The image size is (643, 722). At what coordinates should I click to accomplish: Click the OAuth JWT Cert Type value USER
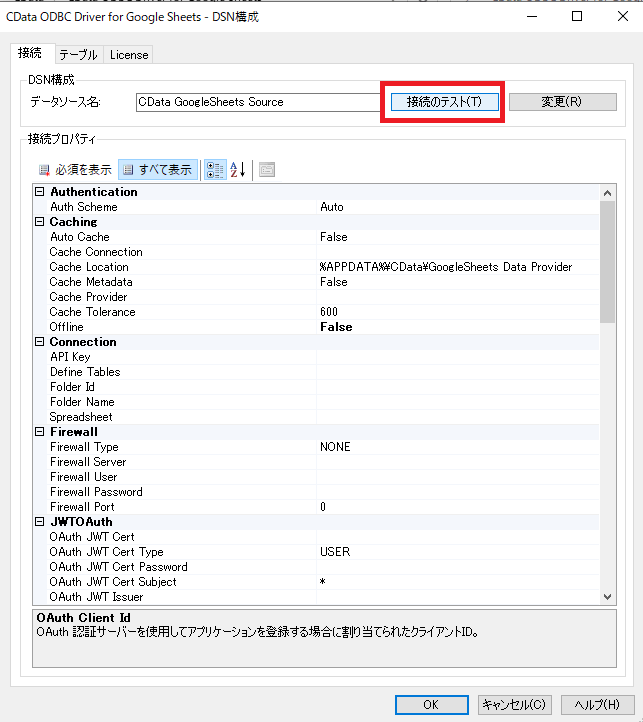(x=335, y=552)
